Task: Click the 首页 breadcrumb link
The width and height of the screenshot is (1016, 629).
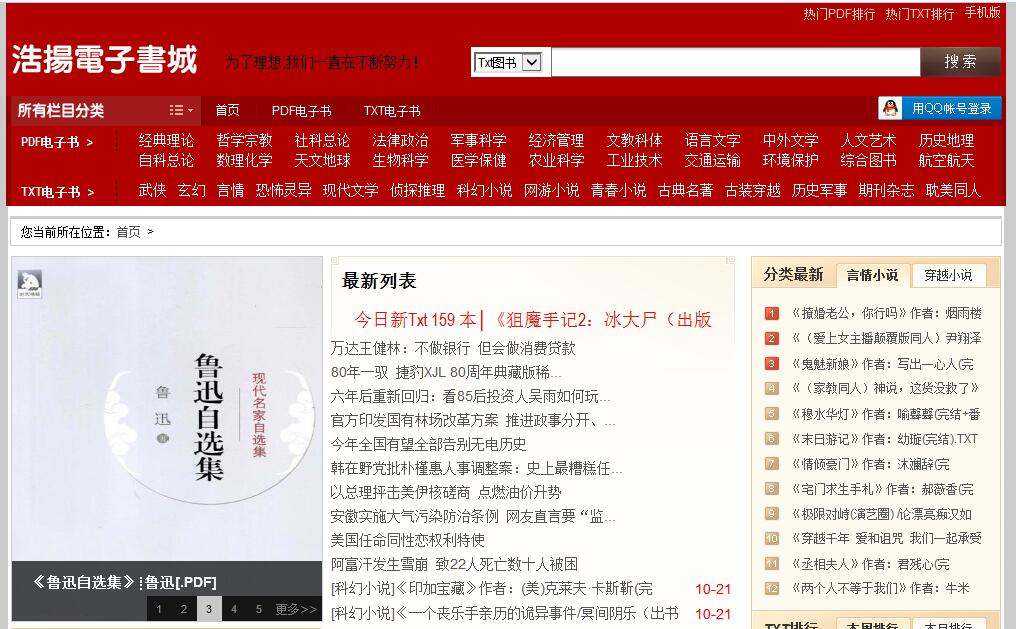Action: pos(128,232)
